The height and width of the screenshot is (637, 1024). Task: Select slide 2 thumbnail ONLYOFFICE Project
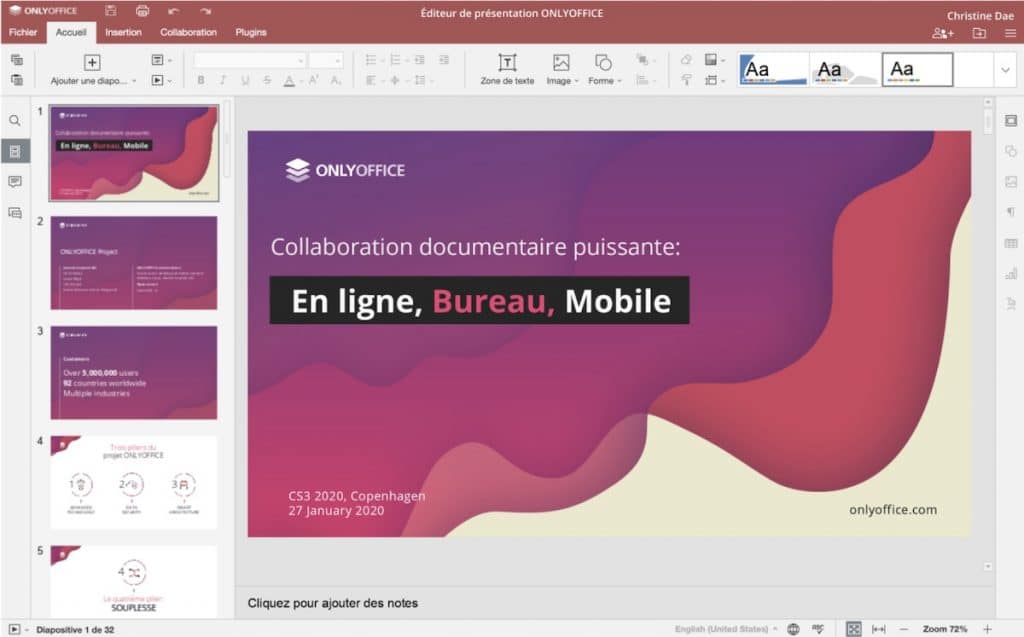pyautogui.click(x=134, y=263)
